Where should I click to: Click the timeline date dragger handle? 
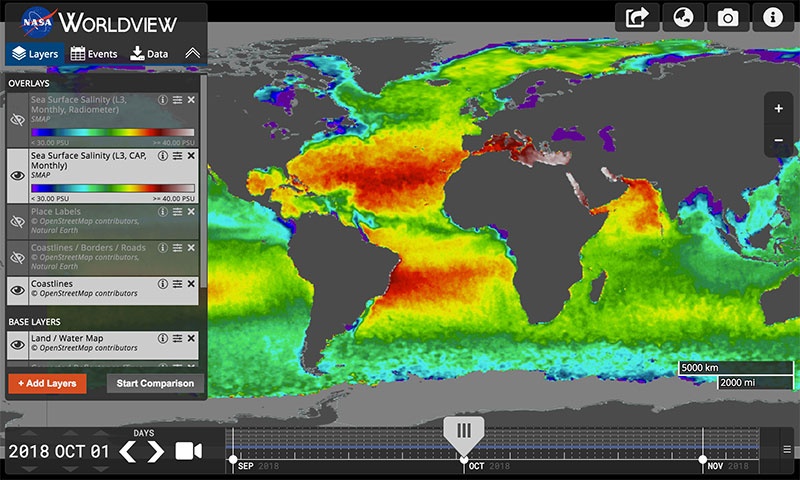click(x=463, y=436)
